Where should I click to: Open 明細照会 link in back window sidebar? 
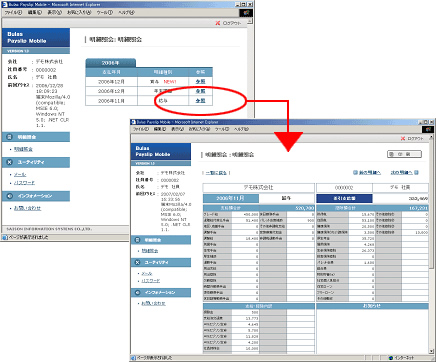point(23,149)
